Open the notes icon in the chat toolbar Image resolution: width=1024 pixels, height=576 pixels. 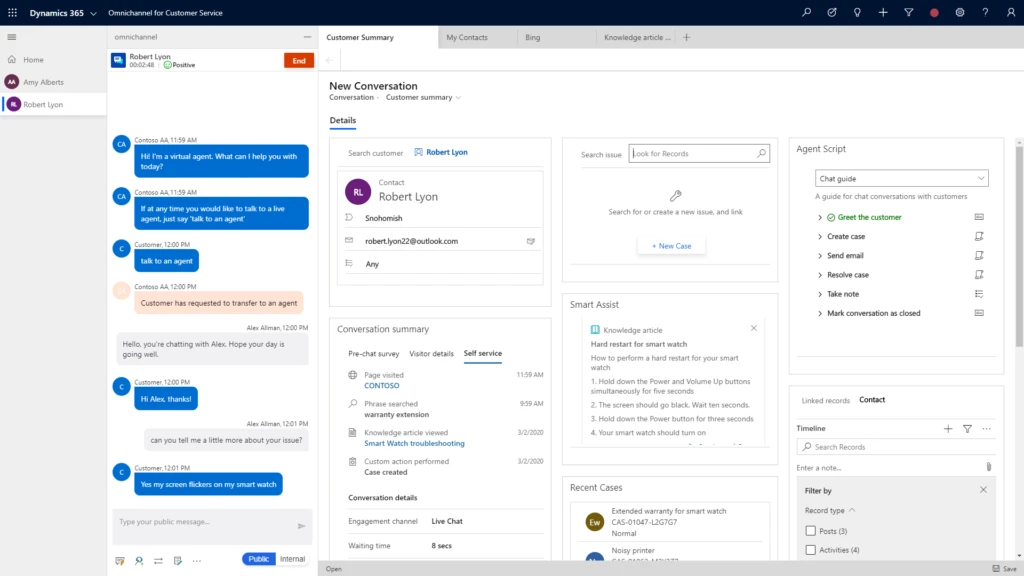tap(178, 560)
